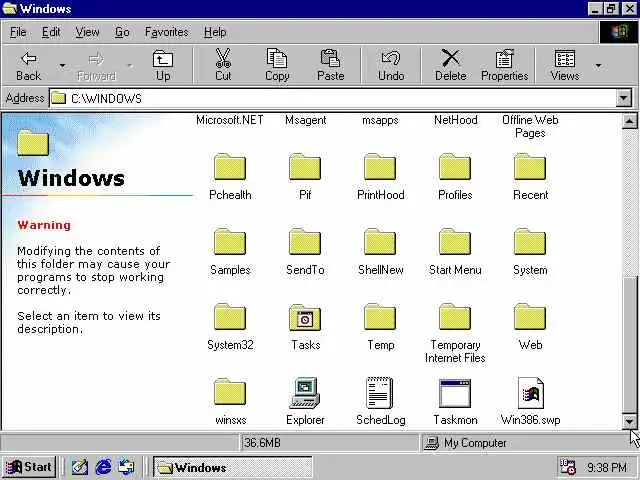The height and width of the screenshot is (480, 640).
Task: Select the Web folder
Action: pos(530,327)
